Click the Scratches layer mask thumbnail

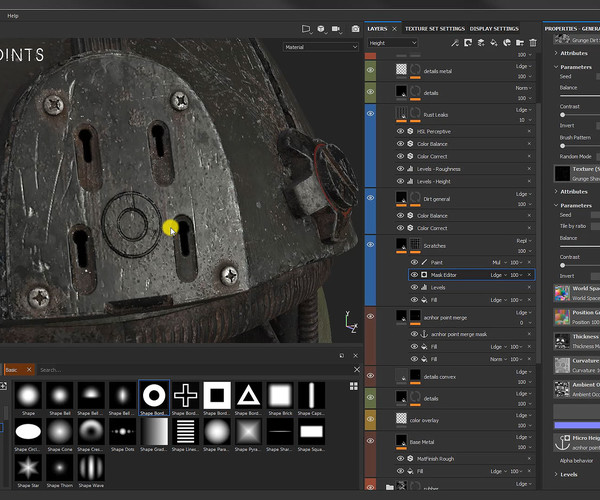coord(415,244)
